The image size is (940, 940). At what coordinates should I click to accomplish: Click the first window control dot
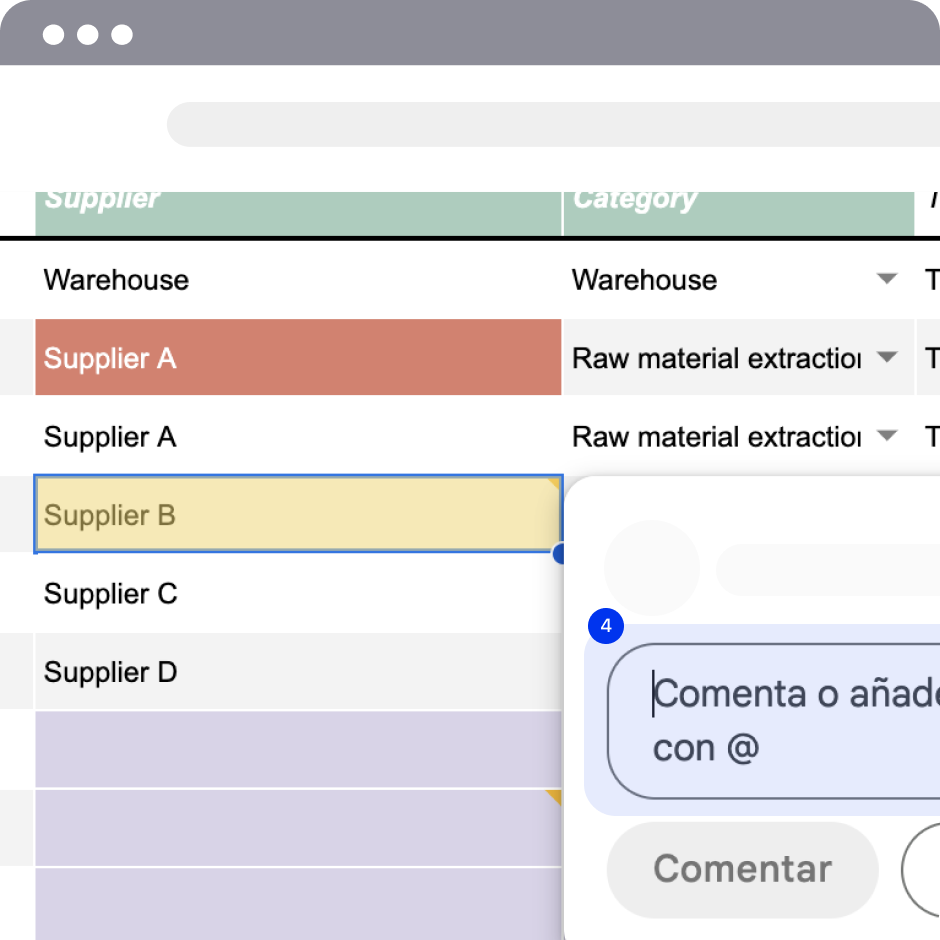click(x=53, y=35)
